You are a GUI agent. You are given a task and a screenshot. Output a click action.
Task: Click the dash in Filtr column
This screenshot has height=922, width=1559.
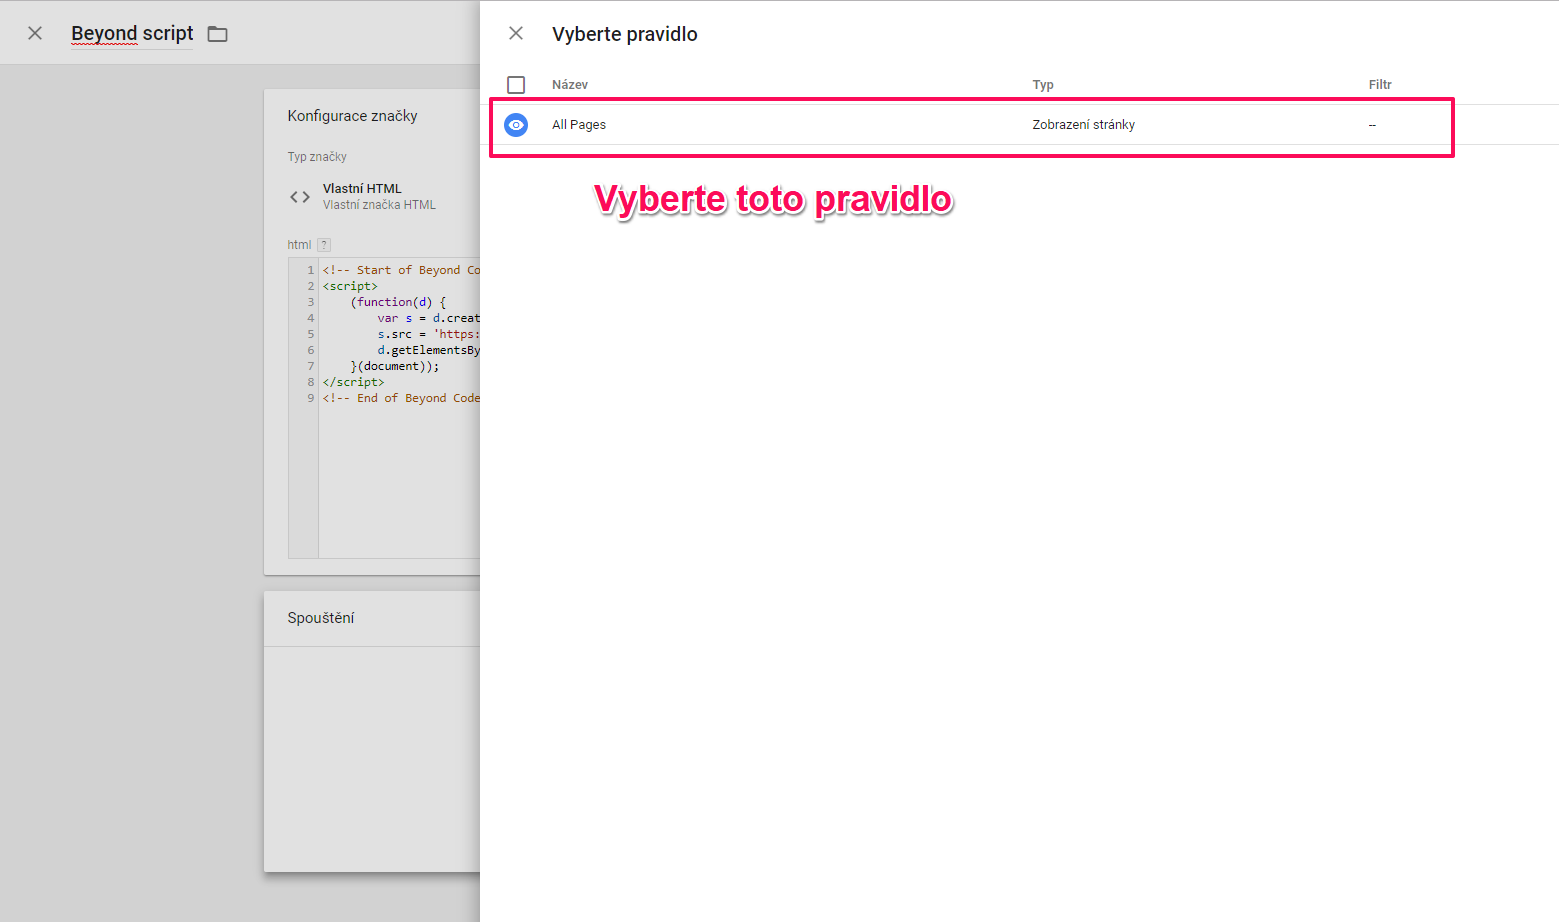point(1372,125)
